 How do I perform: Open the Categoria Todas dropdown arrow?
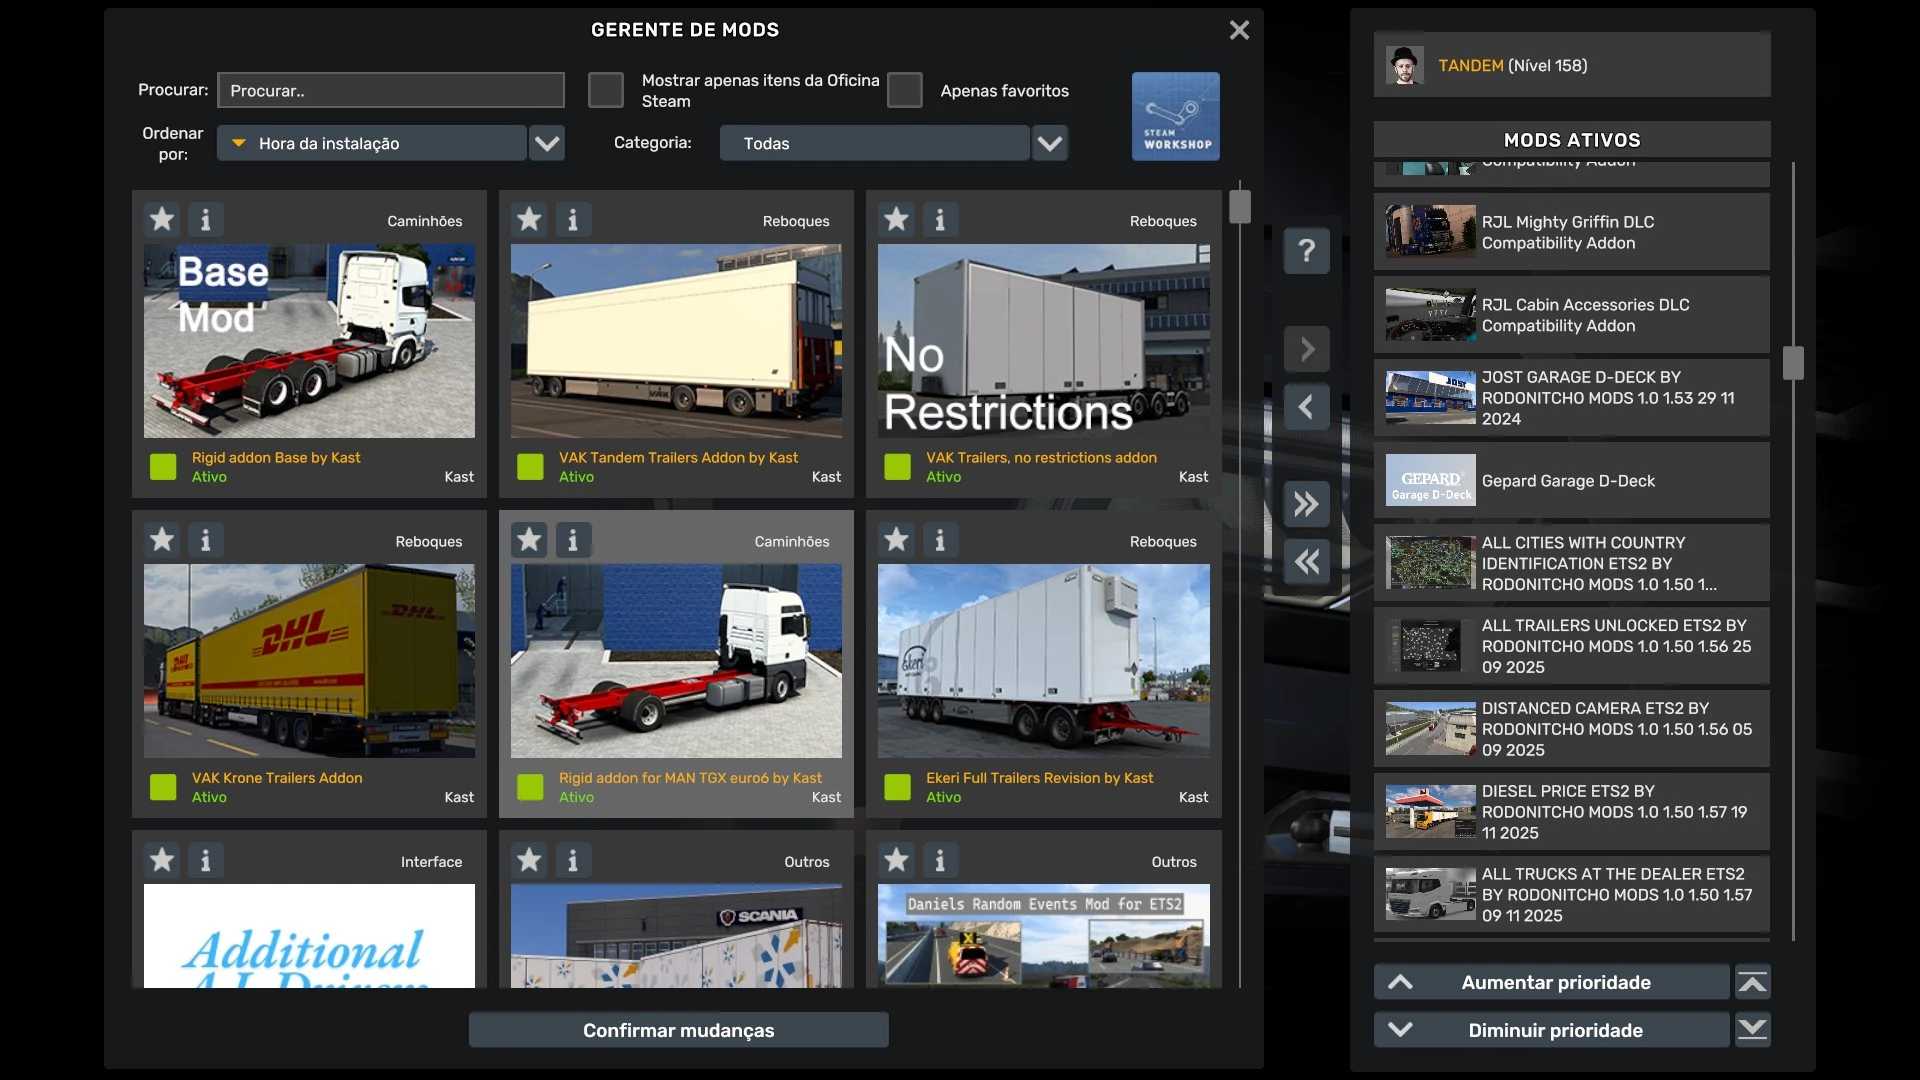coord(1049,143)
